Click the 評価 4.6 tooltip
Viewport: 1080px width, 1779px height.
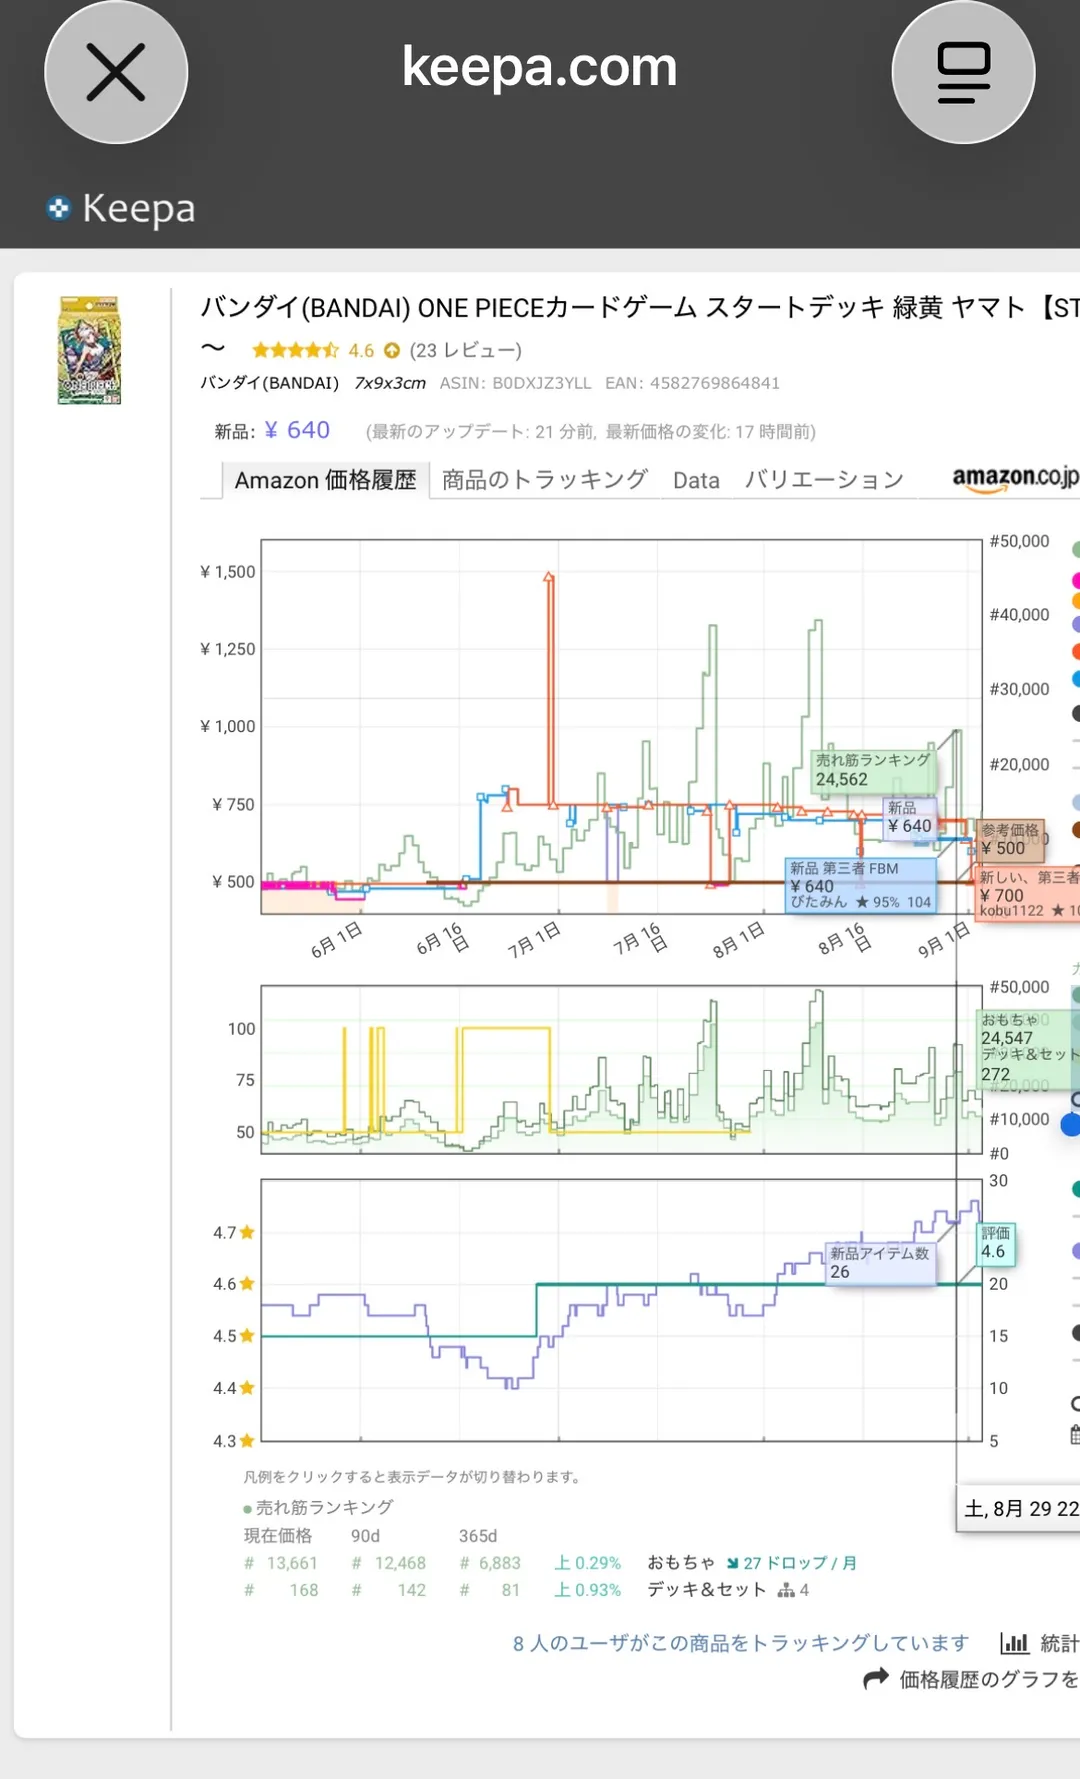(996, 1243)
